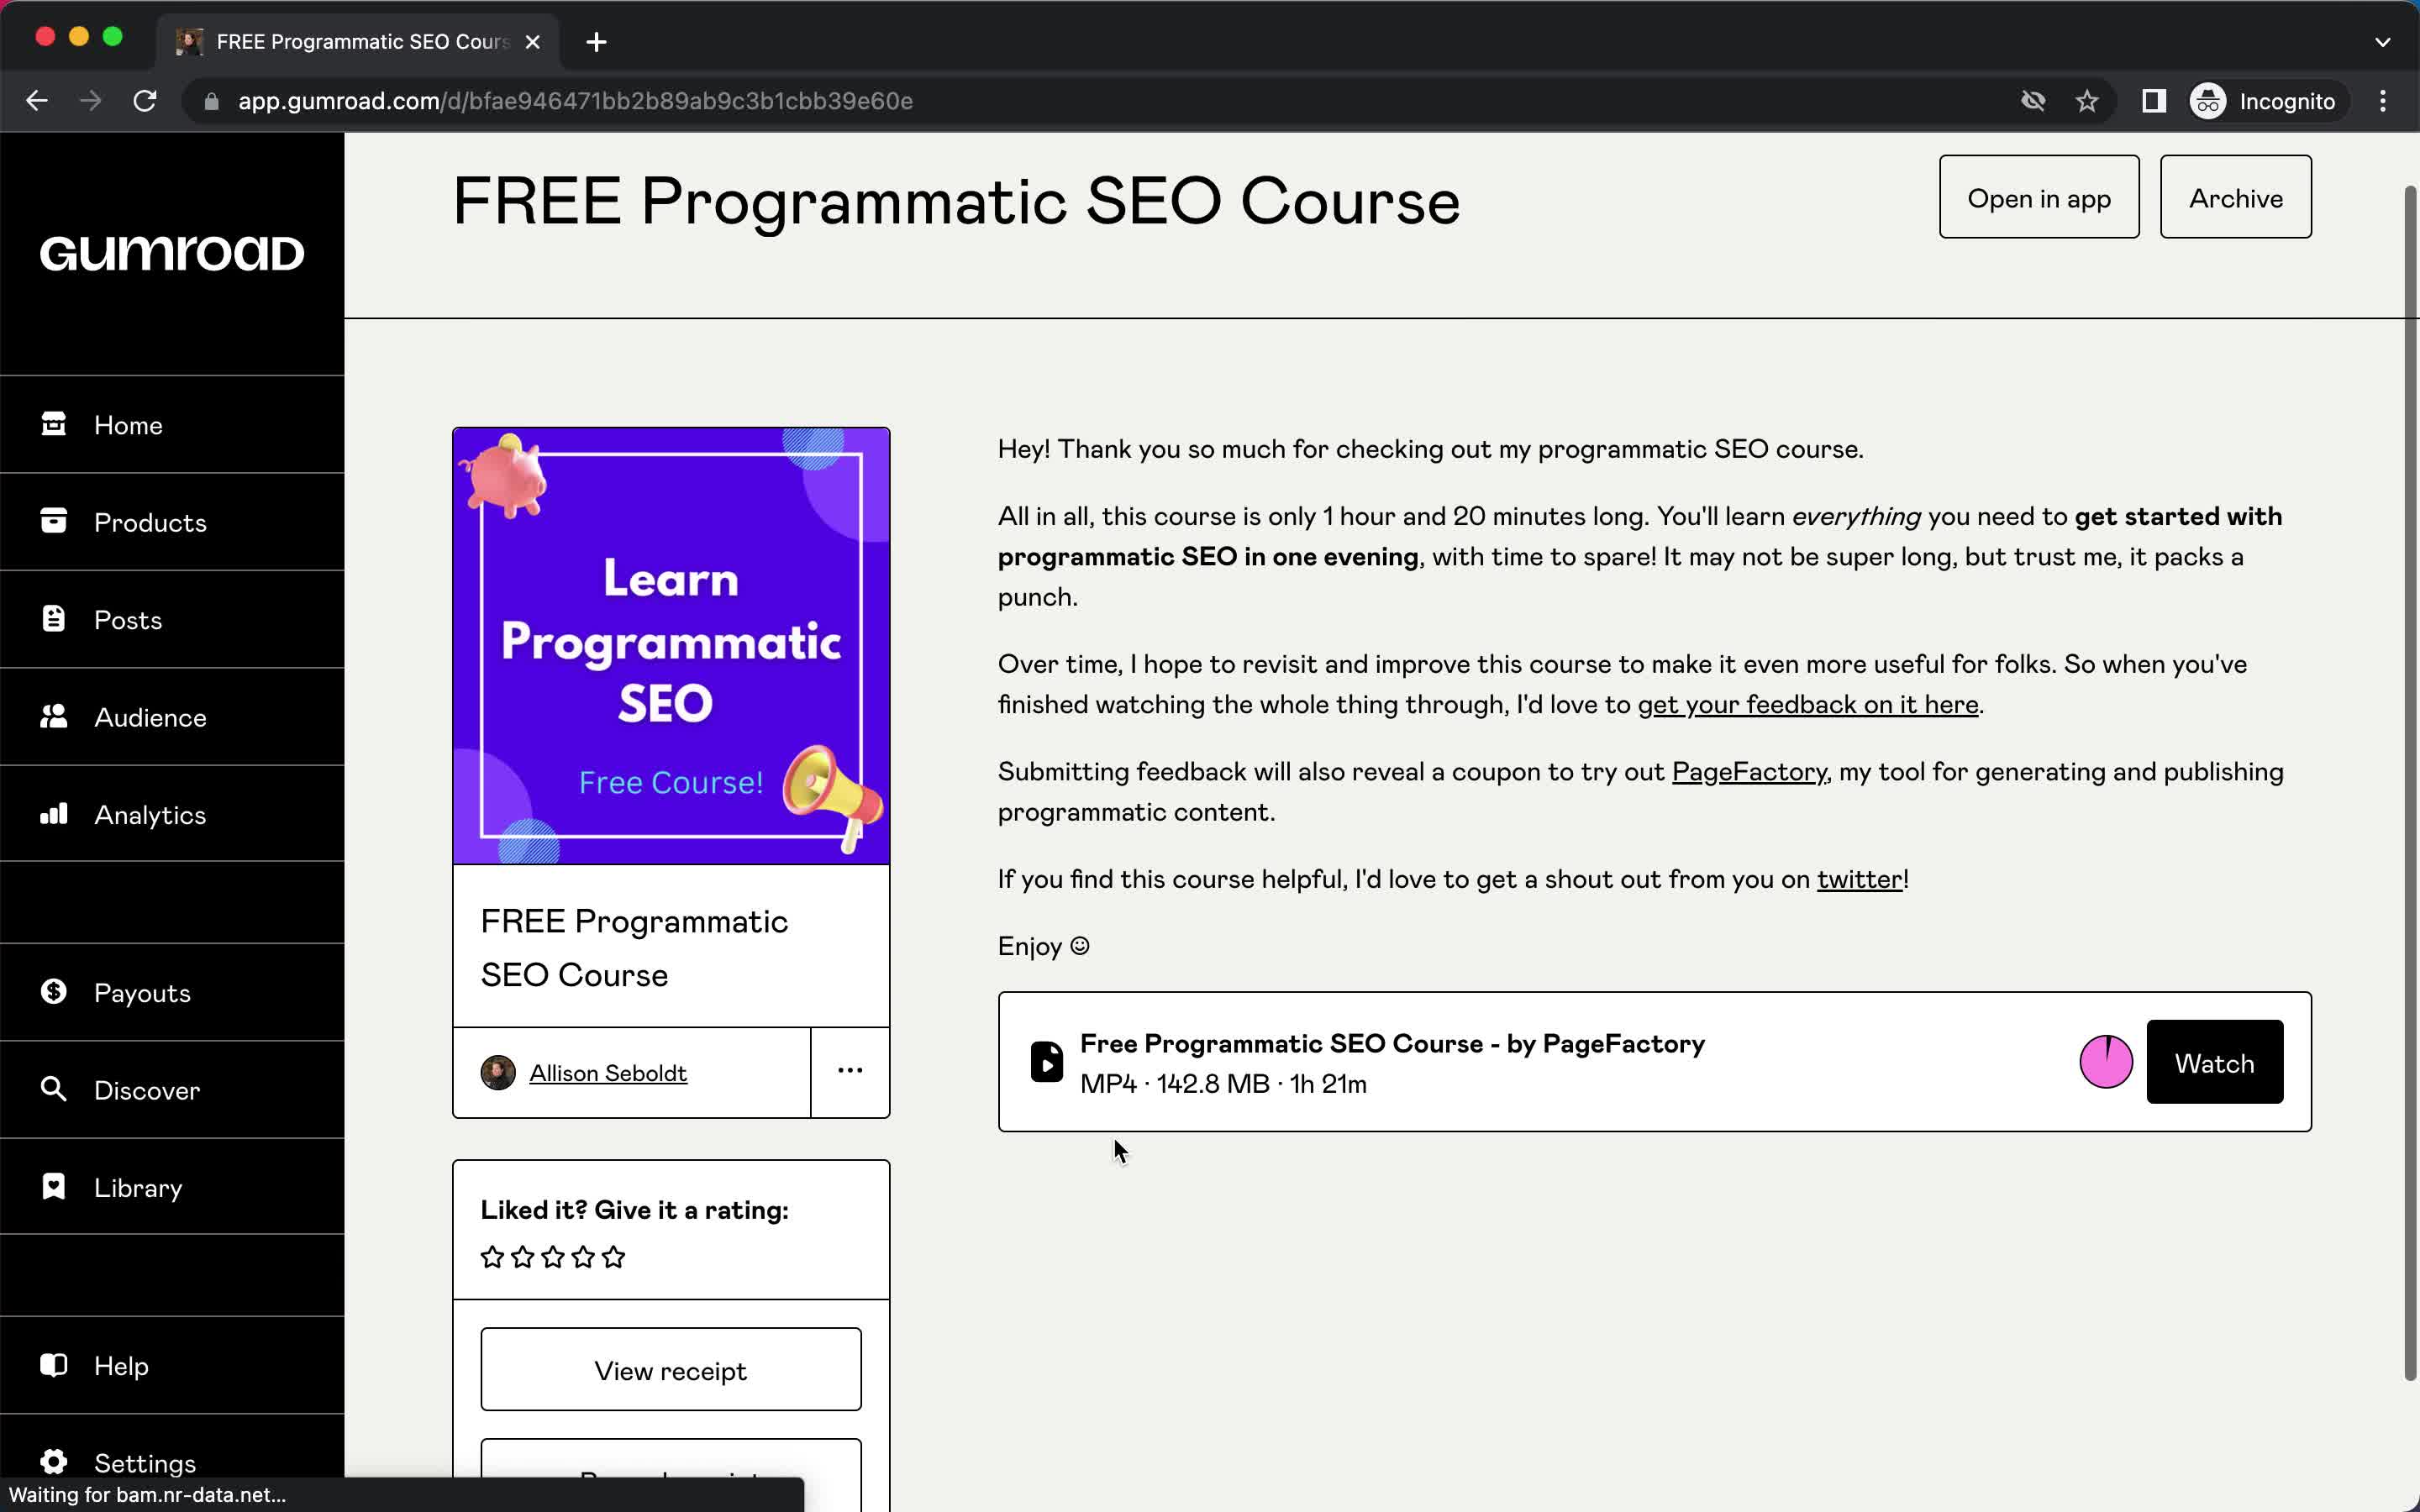
Task: Click the file title Free Programmatic SEO Course - by PageFactory
Action: (x=1392, y=1044)
